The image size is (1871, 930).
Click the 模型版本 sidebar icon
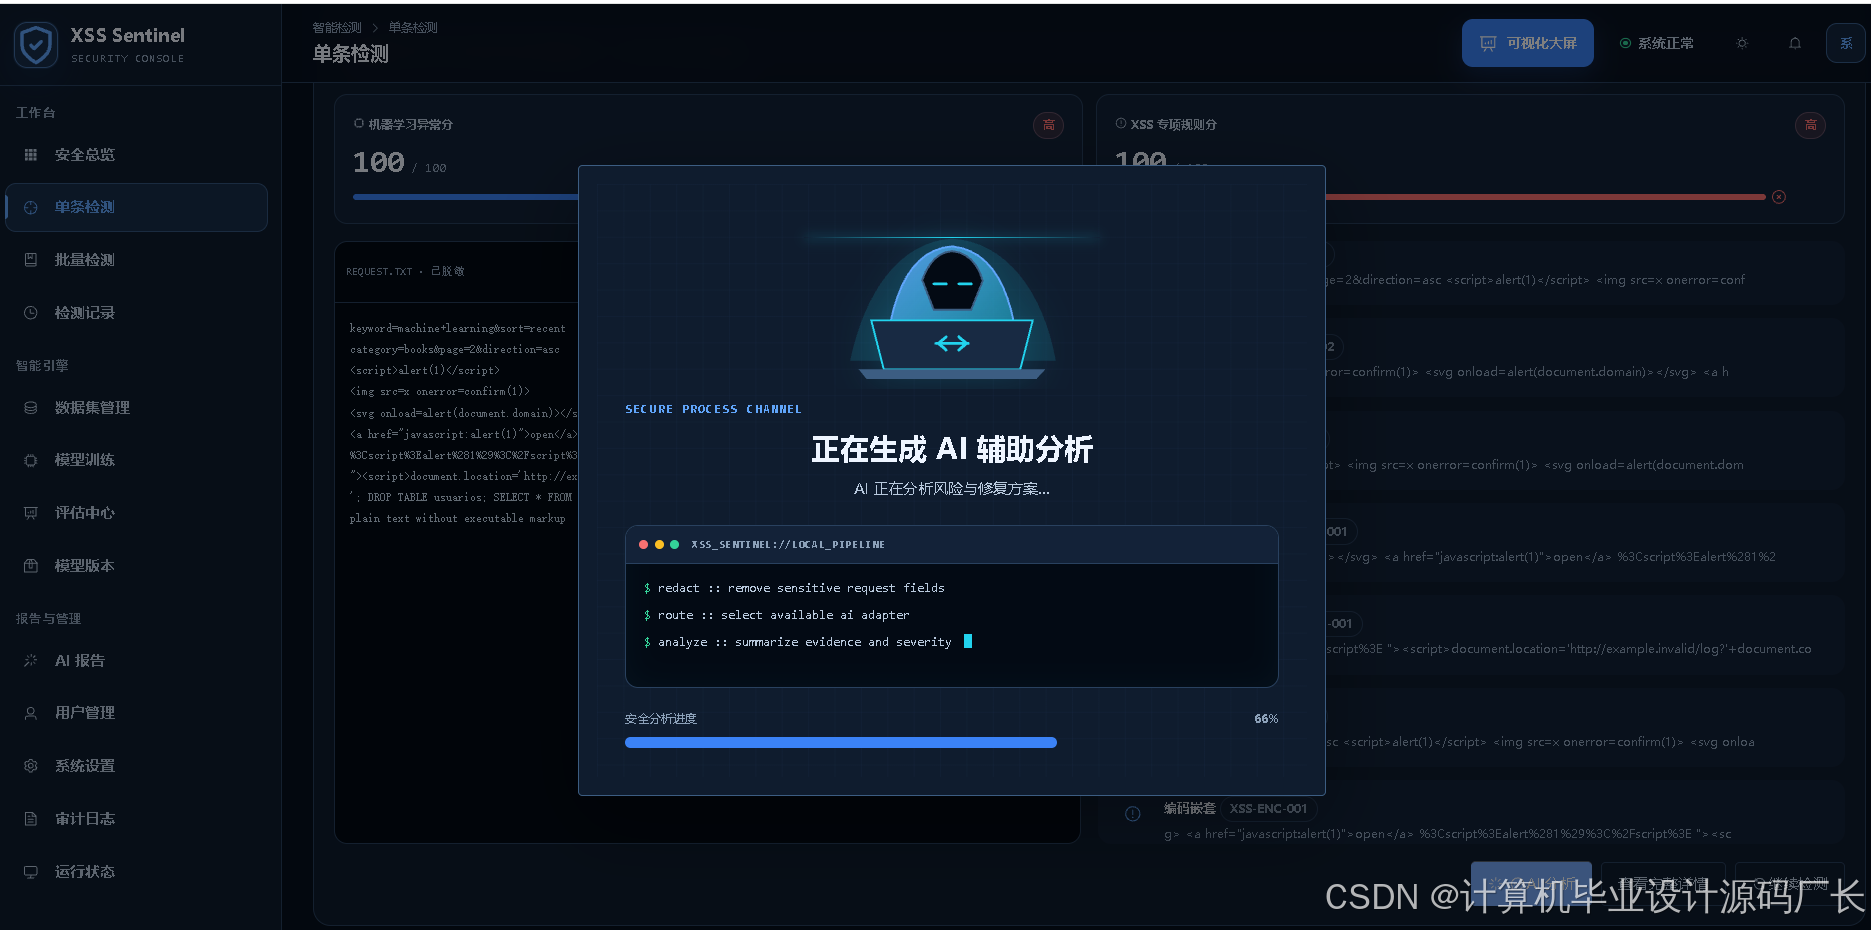click(31, 566)
